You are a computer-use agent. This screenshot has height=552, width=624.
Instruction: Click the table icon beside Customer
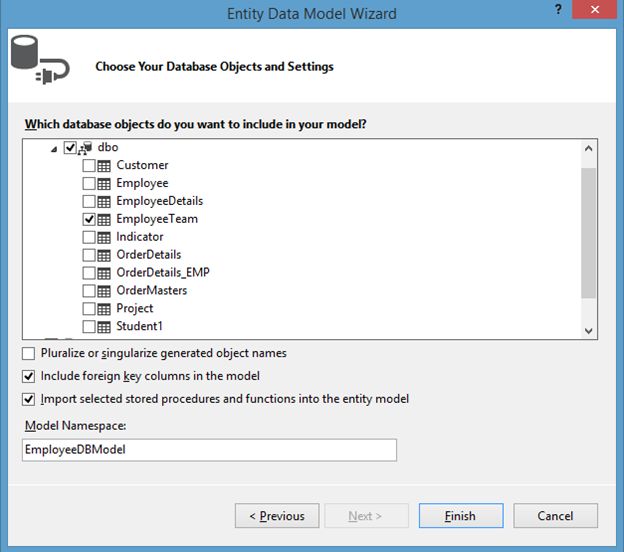coord(104,166)
